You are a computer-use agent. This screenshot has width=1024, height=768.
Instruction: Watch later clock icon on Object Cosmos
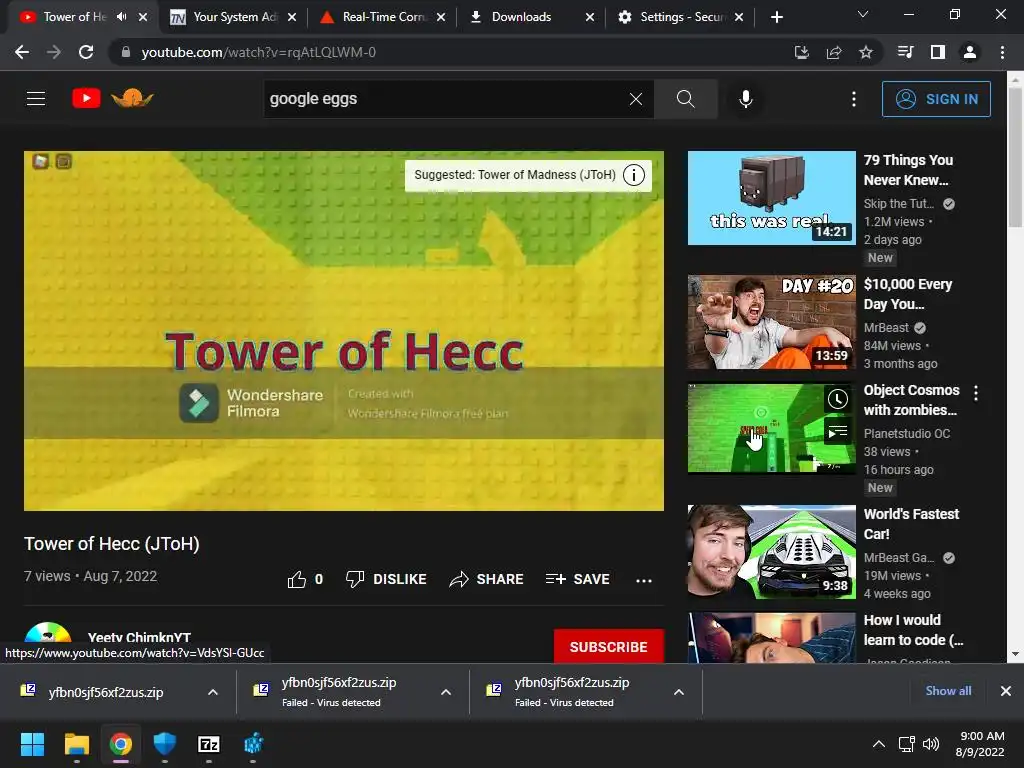(838, 399)
